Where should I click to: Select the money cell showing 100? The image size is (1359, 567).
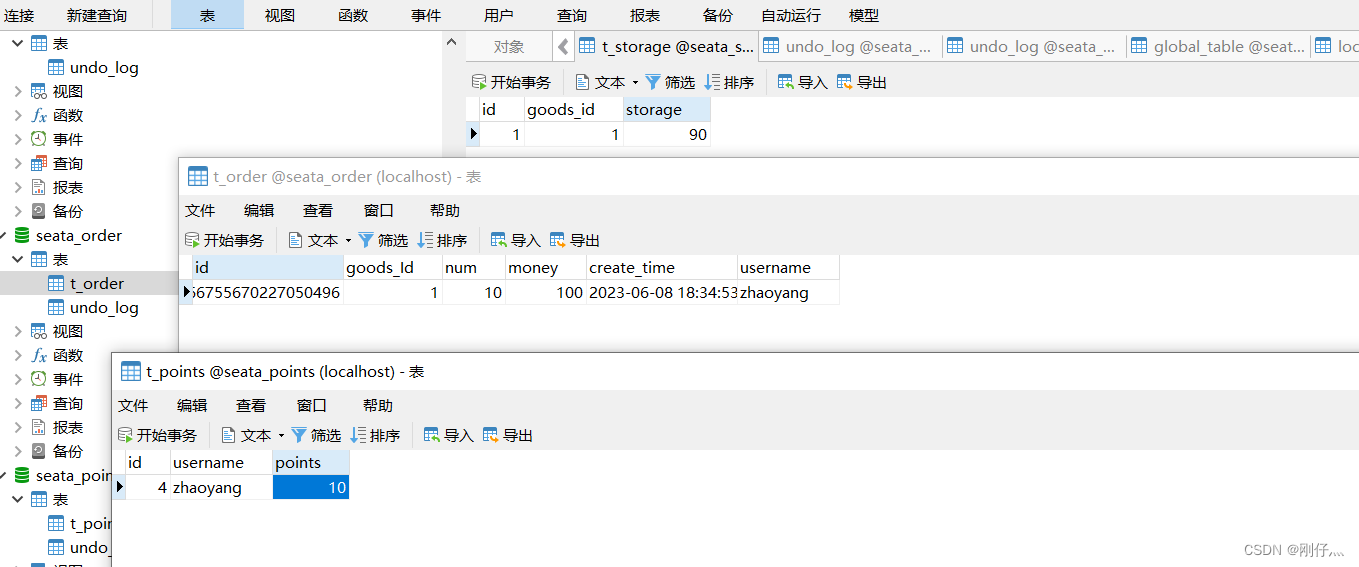545,293
